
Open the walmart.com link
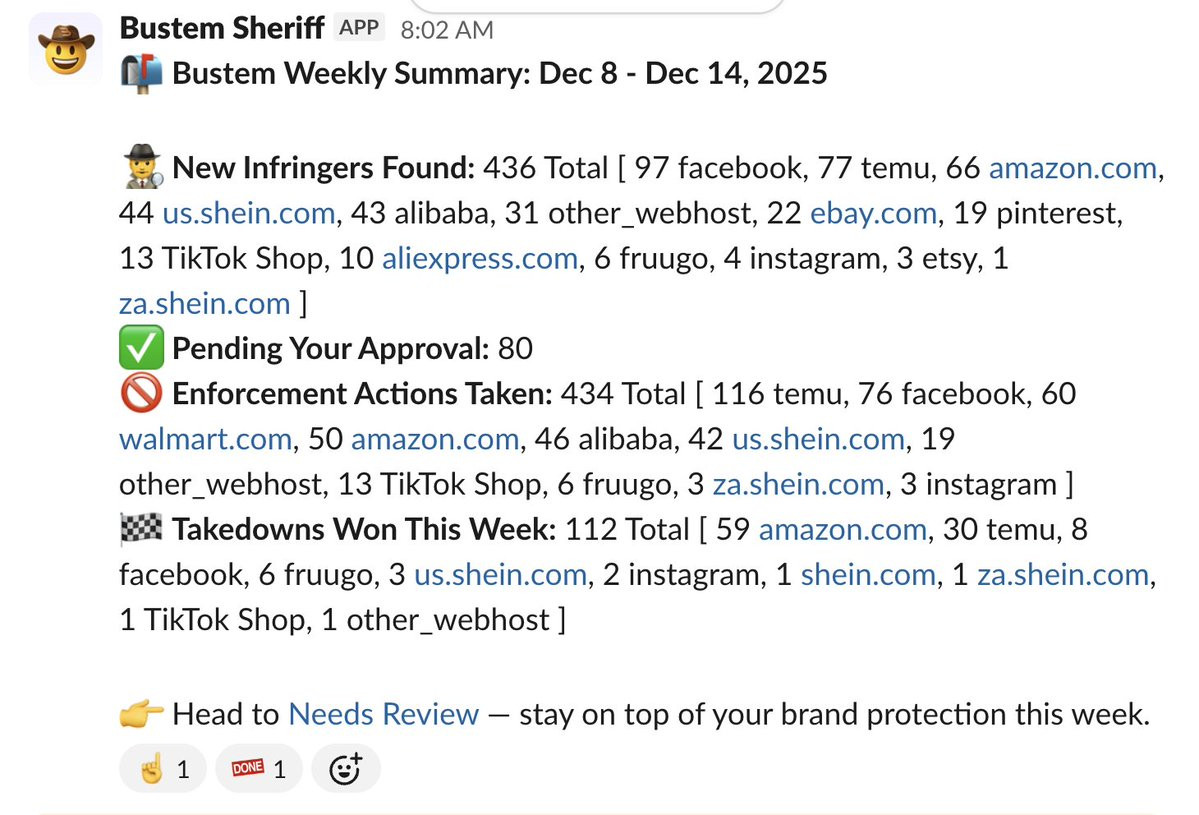(x=205, y=439)
